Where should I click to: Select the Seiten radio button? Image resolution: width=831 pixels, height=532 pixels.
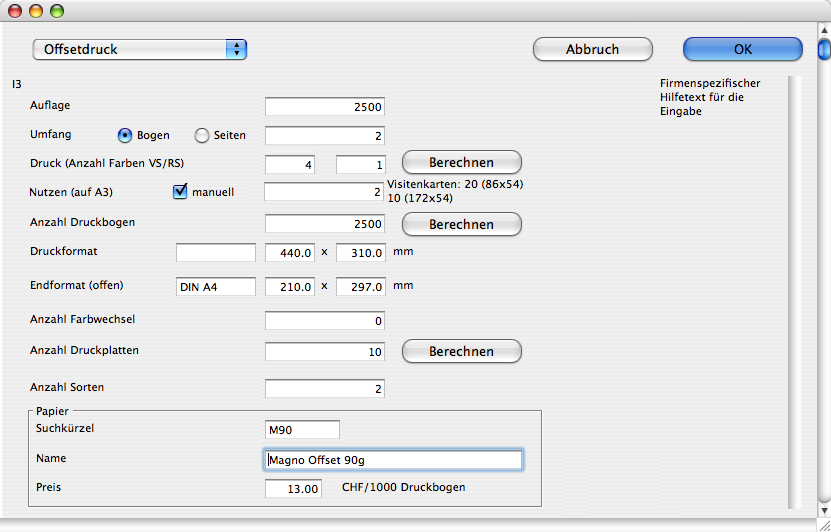point(202,135)
